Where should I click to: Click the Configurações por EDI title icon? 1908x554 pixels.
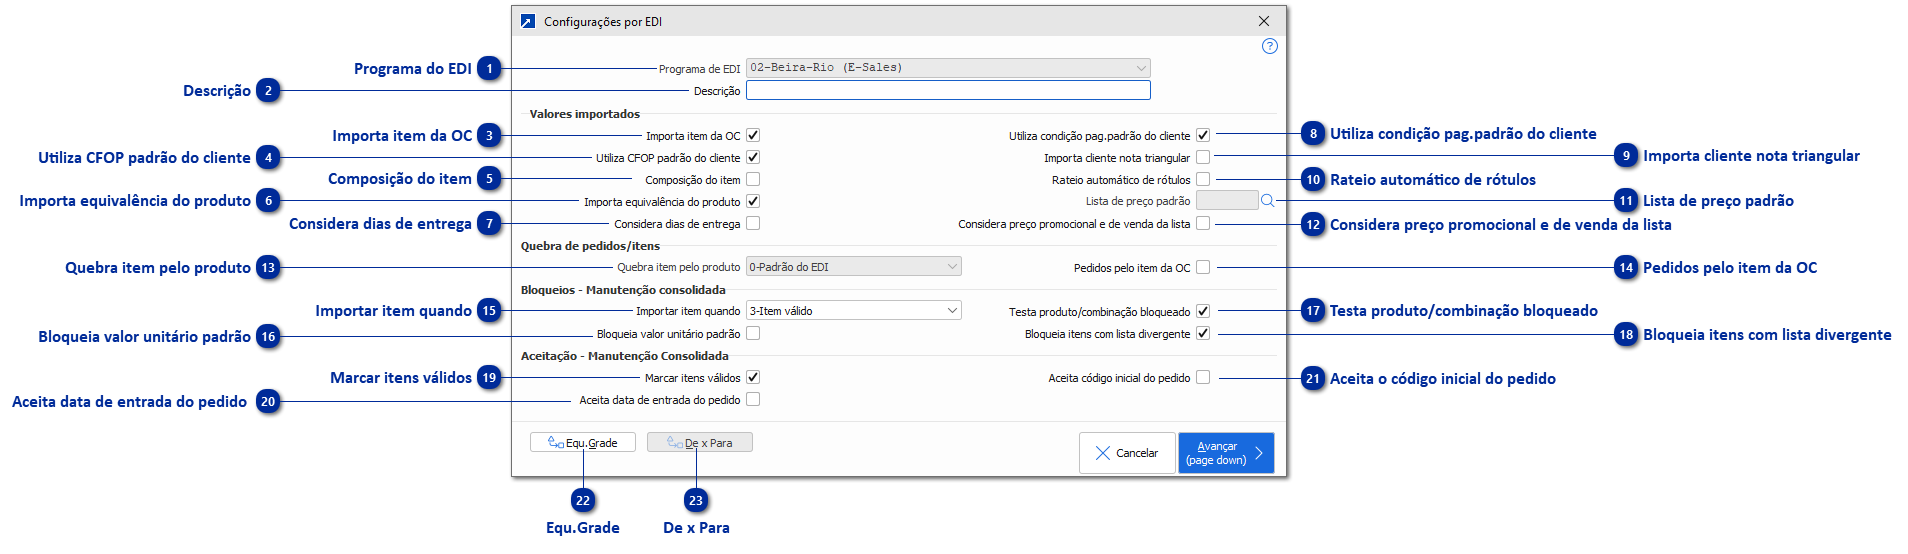[527, 21]
